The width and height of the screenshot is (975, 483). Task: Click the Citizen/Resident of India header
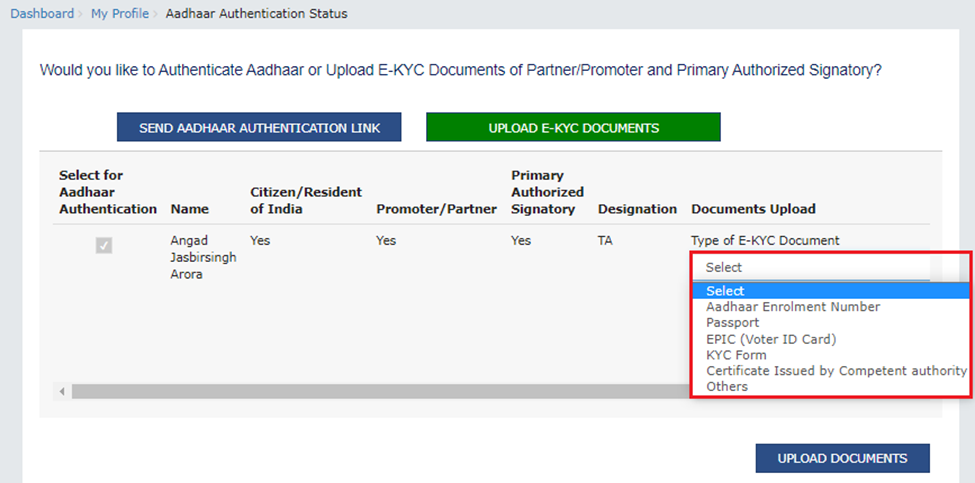tap(306, 200)
